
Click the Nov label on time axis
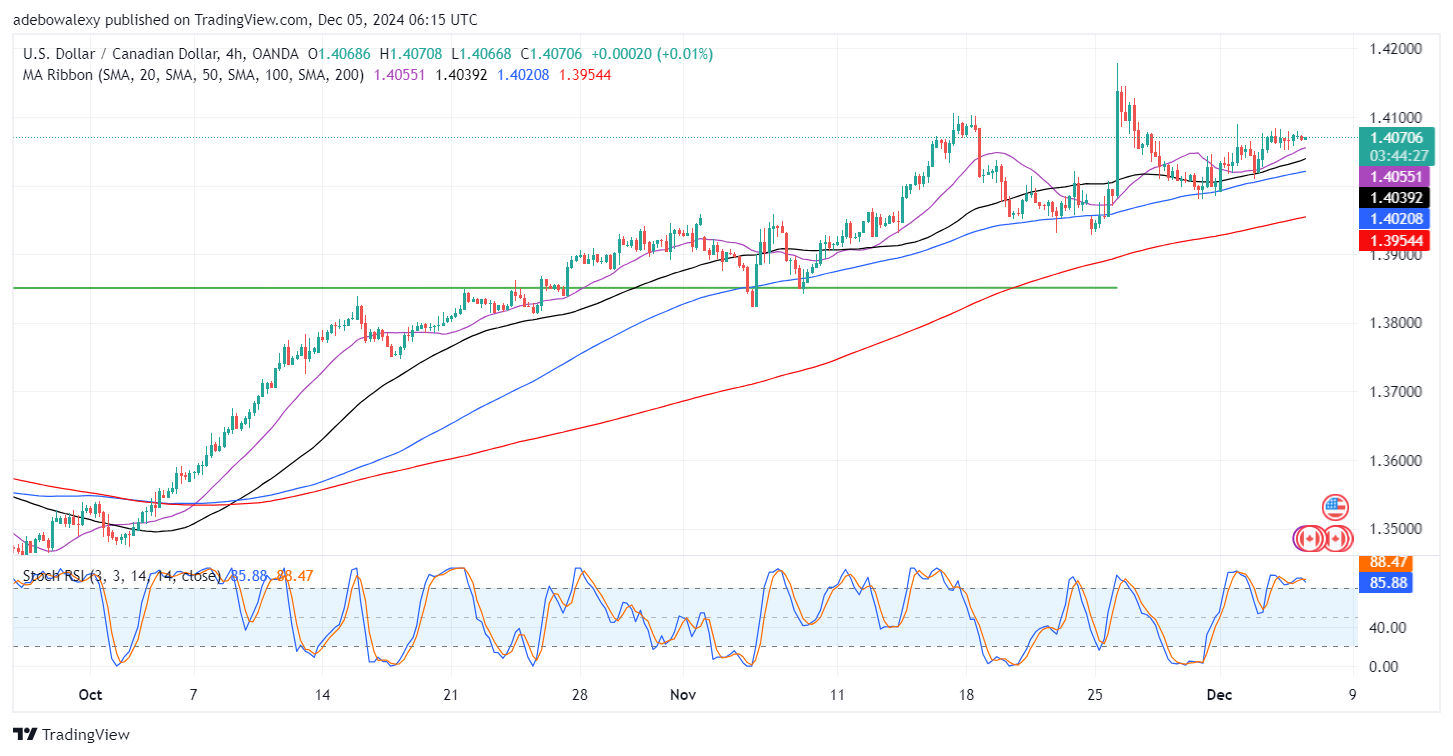point(685,695)
